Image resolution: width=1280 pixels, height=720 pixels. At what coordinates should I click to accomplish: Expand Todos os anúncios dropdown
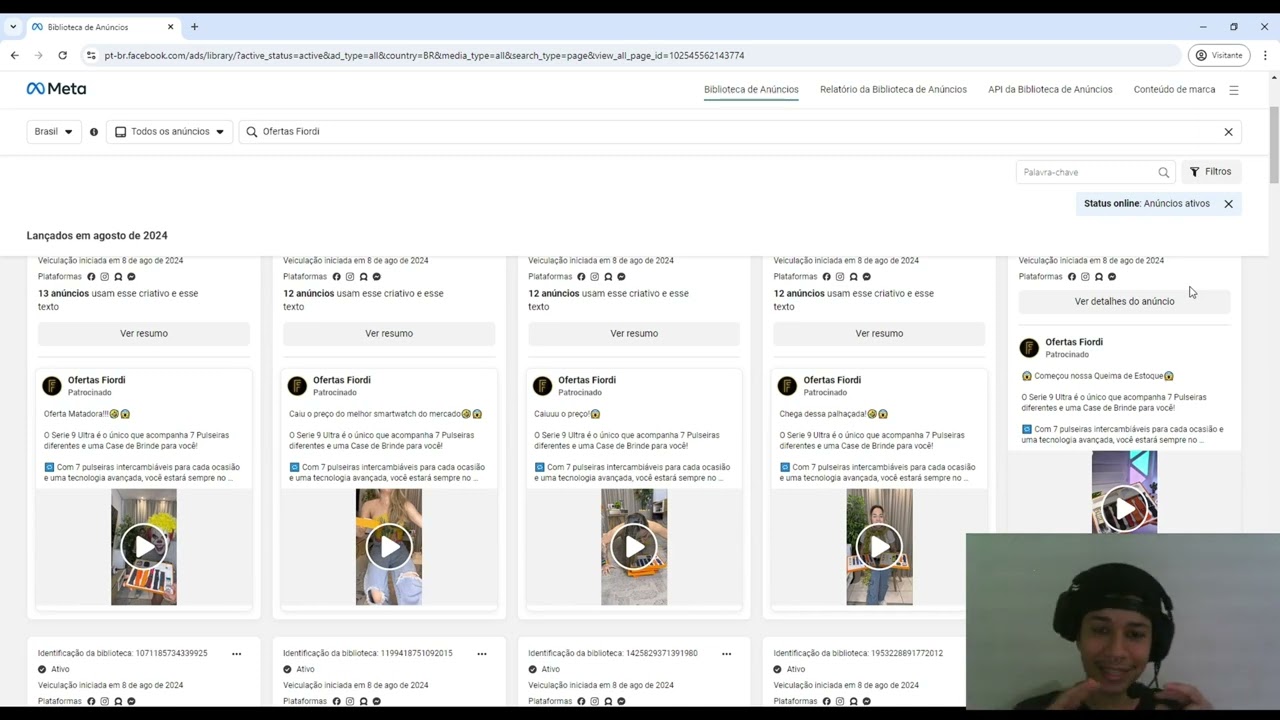[169, 131]
